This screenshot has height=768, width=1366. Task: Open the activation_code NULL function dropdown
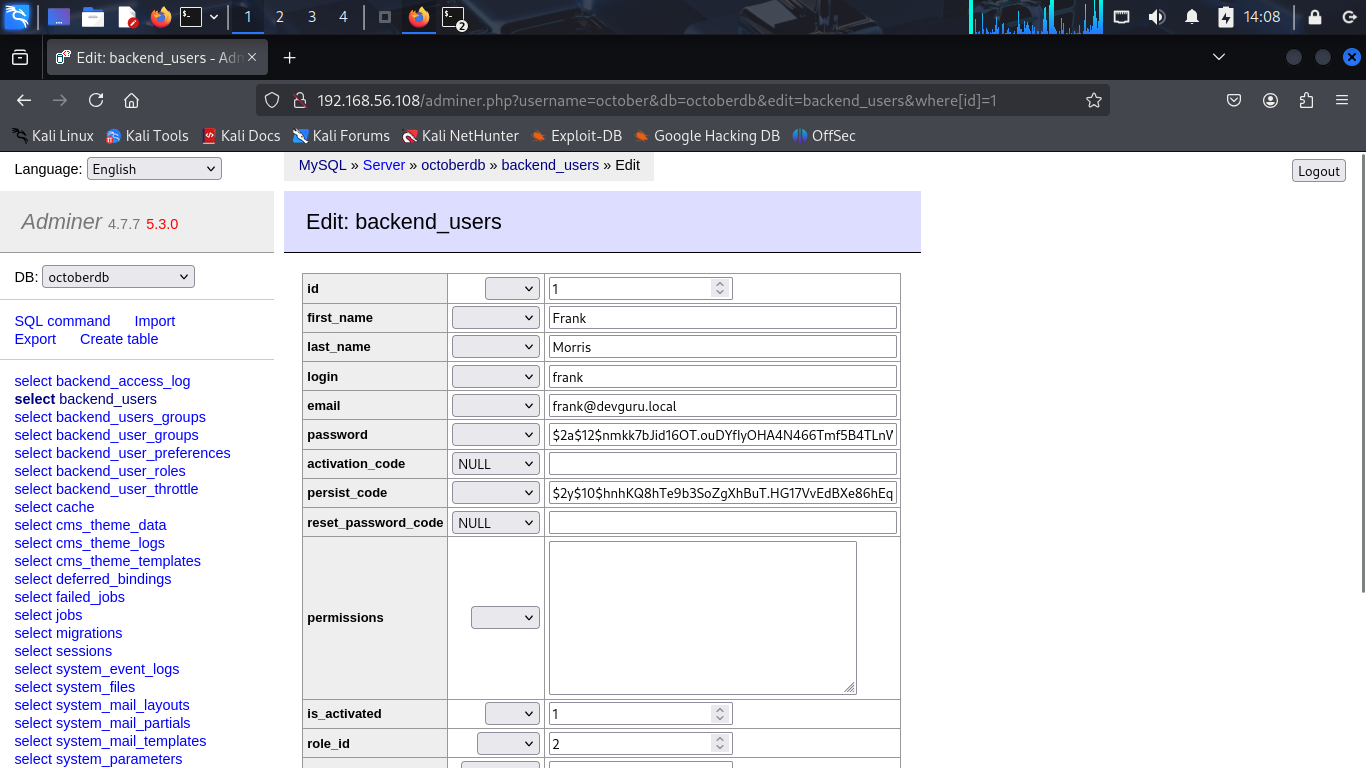tap(496, 465)
